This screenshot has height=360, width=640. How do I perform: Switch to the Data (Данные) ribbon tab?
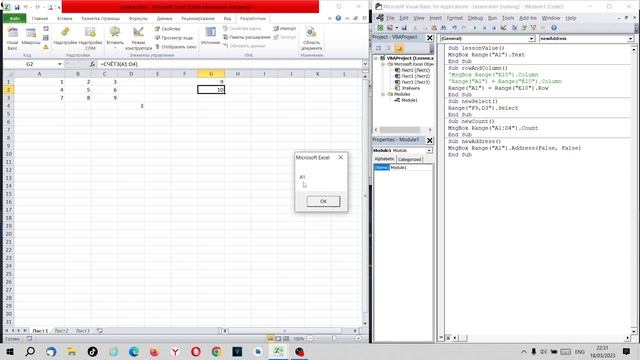164,18
